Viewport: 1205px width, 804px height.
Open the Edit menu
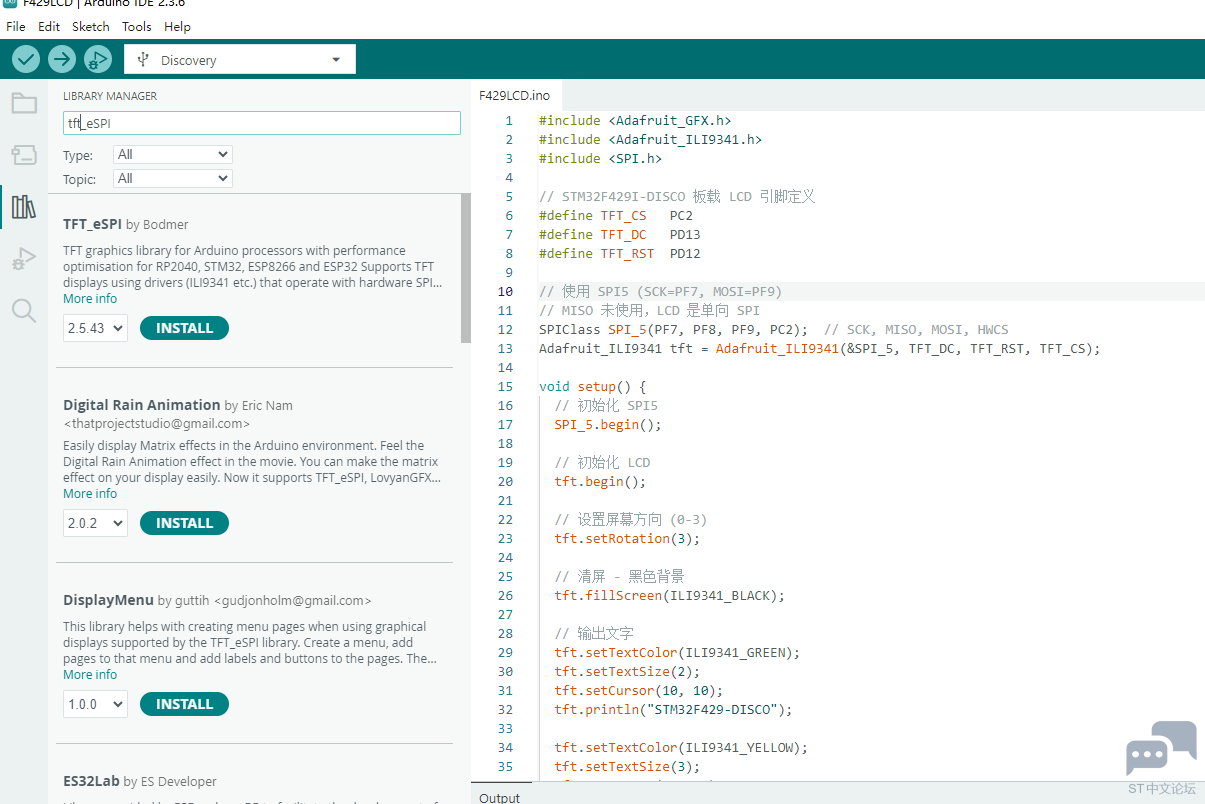(x=49, y=27)
